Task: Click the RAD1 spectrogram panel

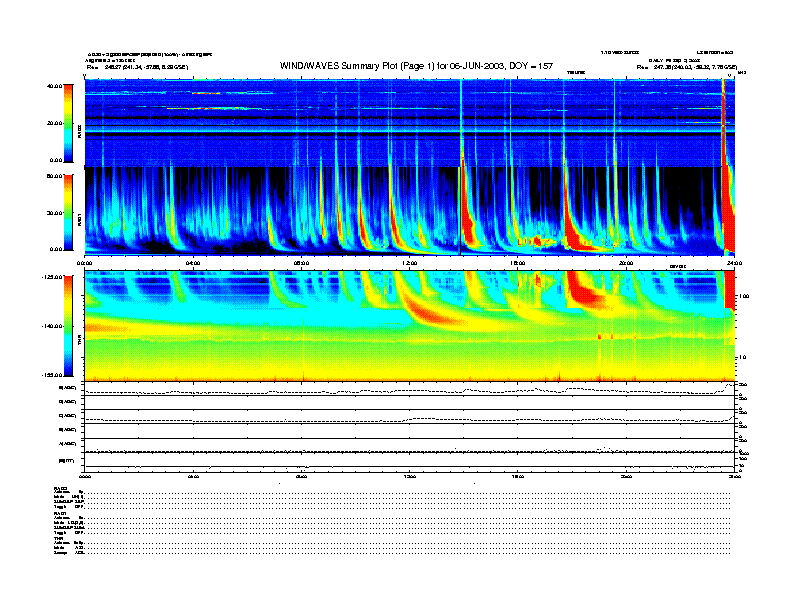Action: pos(410,211)
